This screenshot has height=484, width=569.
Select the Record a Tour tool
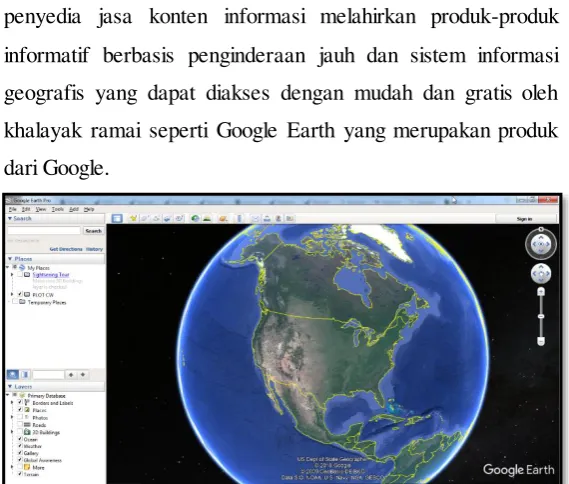[x=179, y=218]
